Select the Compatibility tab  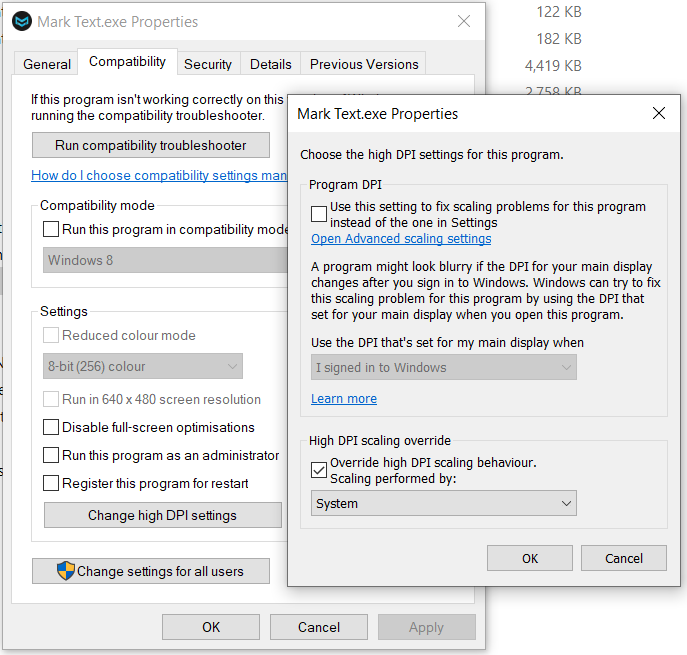click(127, 62)
